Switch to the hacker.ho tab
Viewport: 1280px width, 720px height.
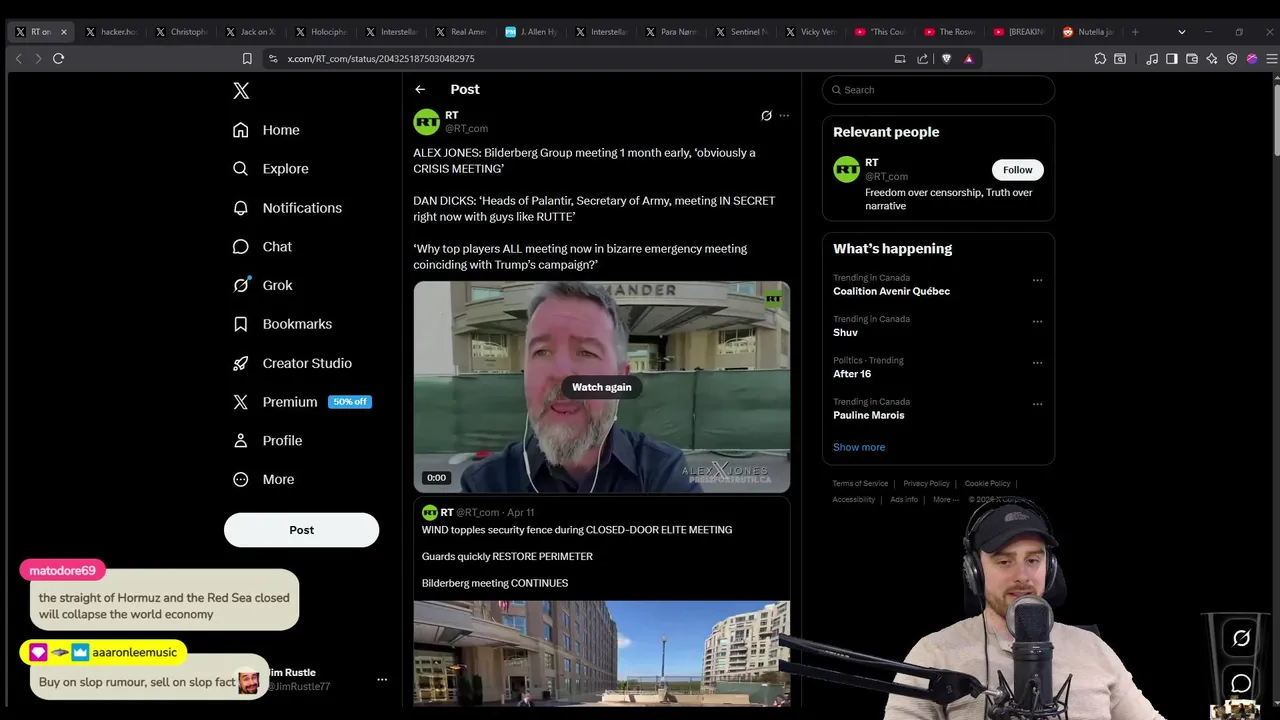pyautogui.click(x=111, y=32)
